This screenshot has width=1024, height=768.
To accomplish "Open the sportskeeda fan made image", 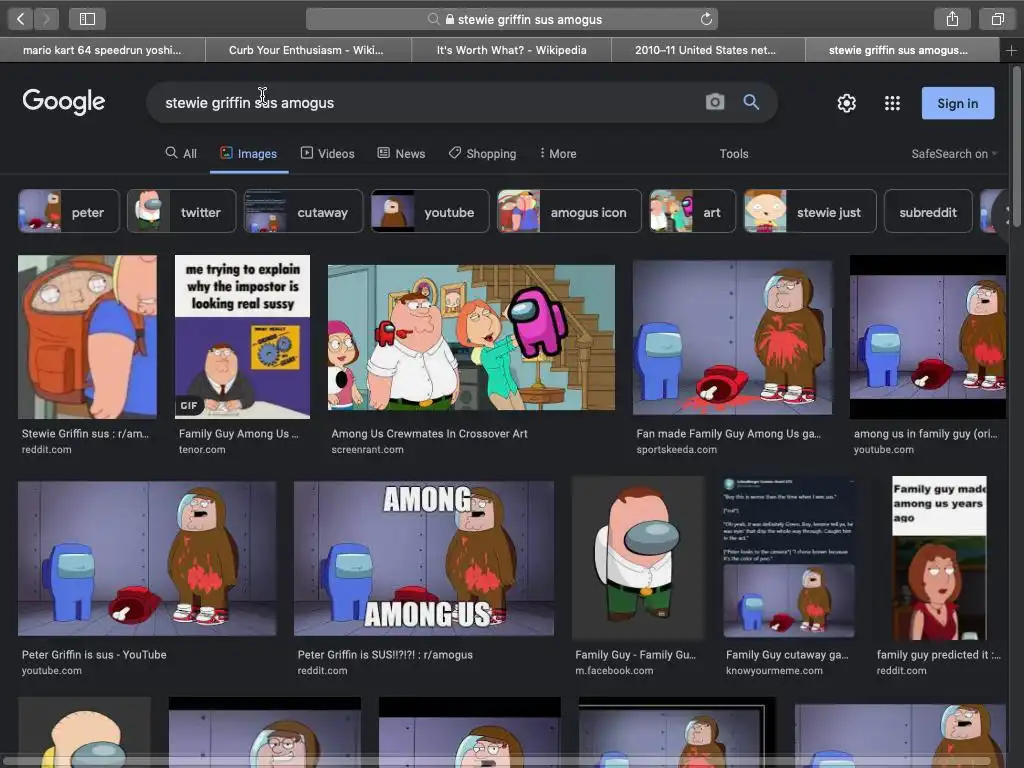I will [732, 337].
